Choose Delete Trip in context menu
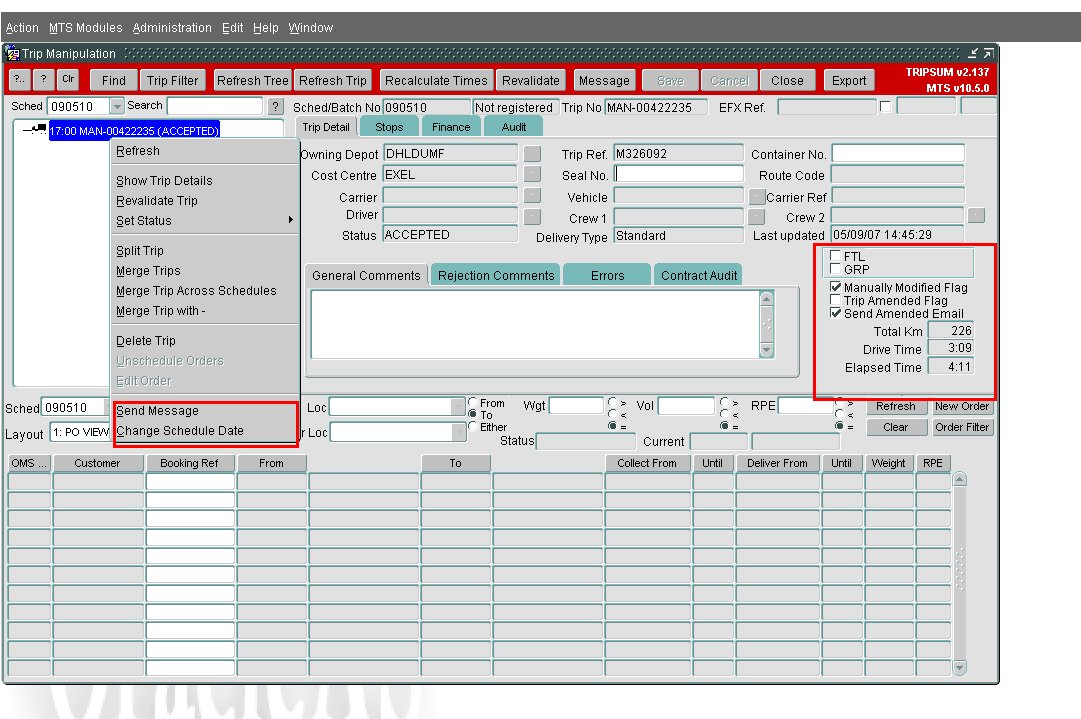This screenshot has width=1081, height=719. click(146, 340)
